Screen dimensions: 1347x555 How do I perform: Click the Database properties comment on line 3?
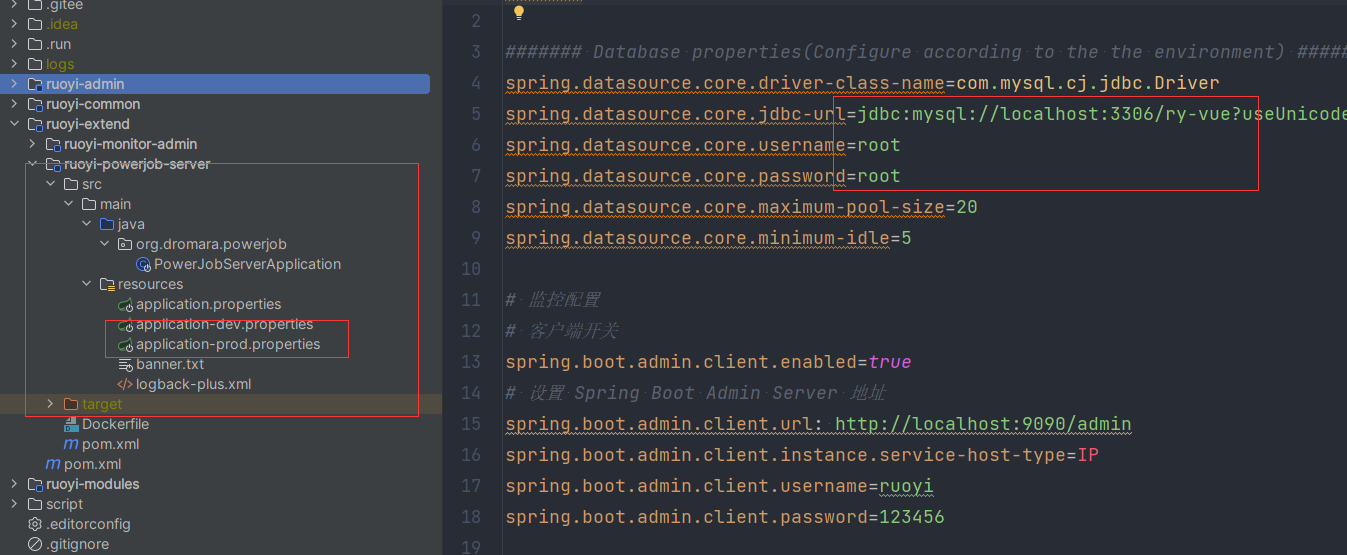(926, 52)
